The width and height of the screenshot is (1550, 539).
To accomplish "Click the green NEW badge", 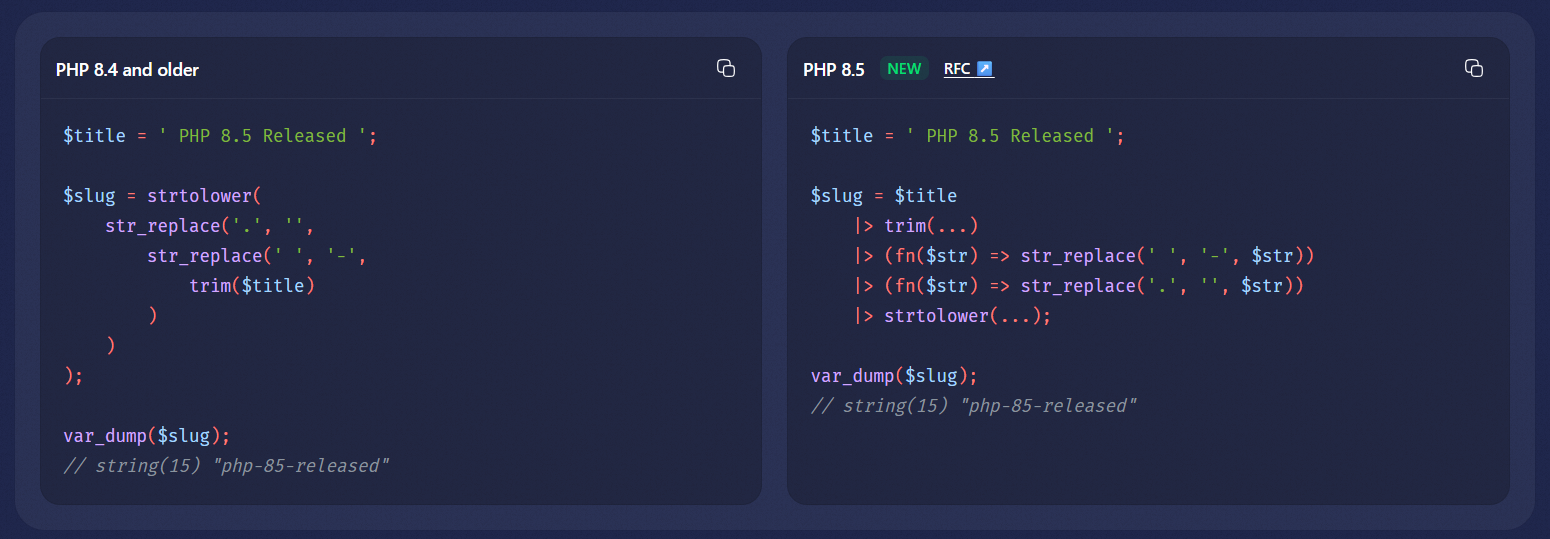I will click(x=904, y=69).
